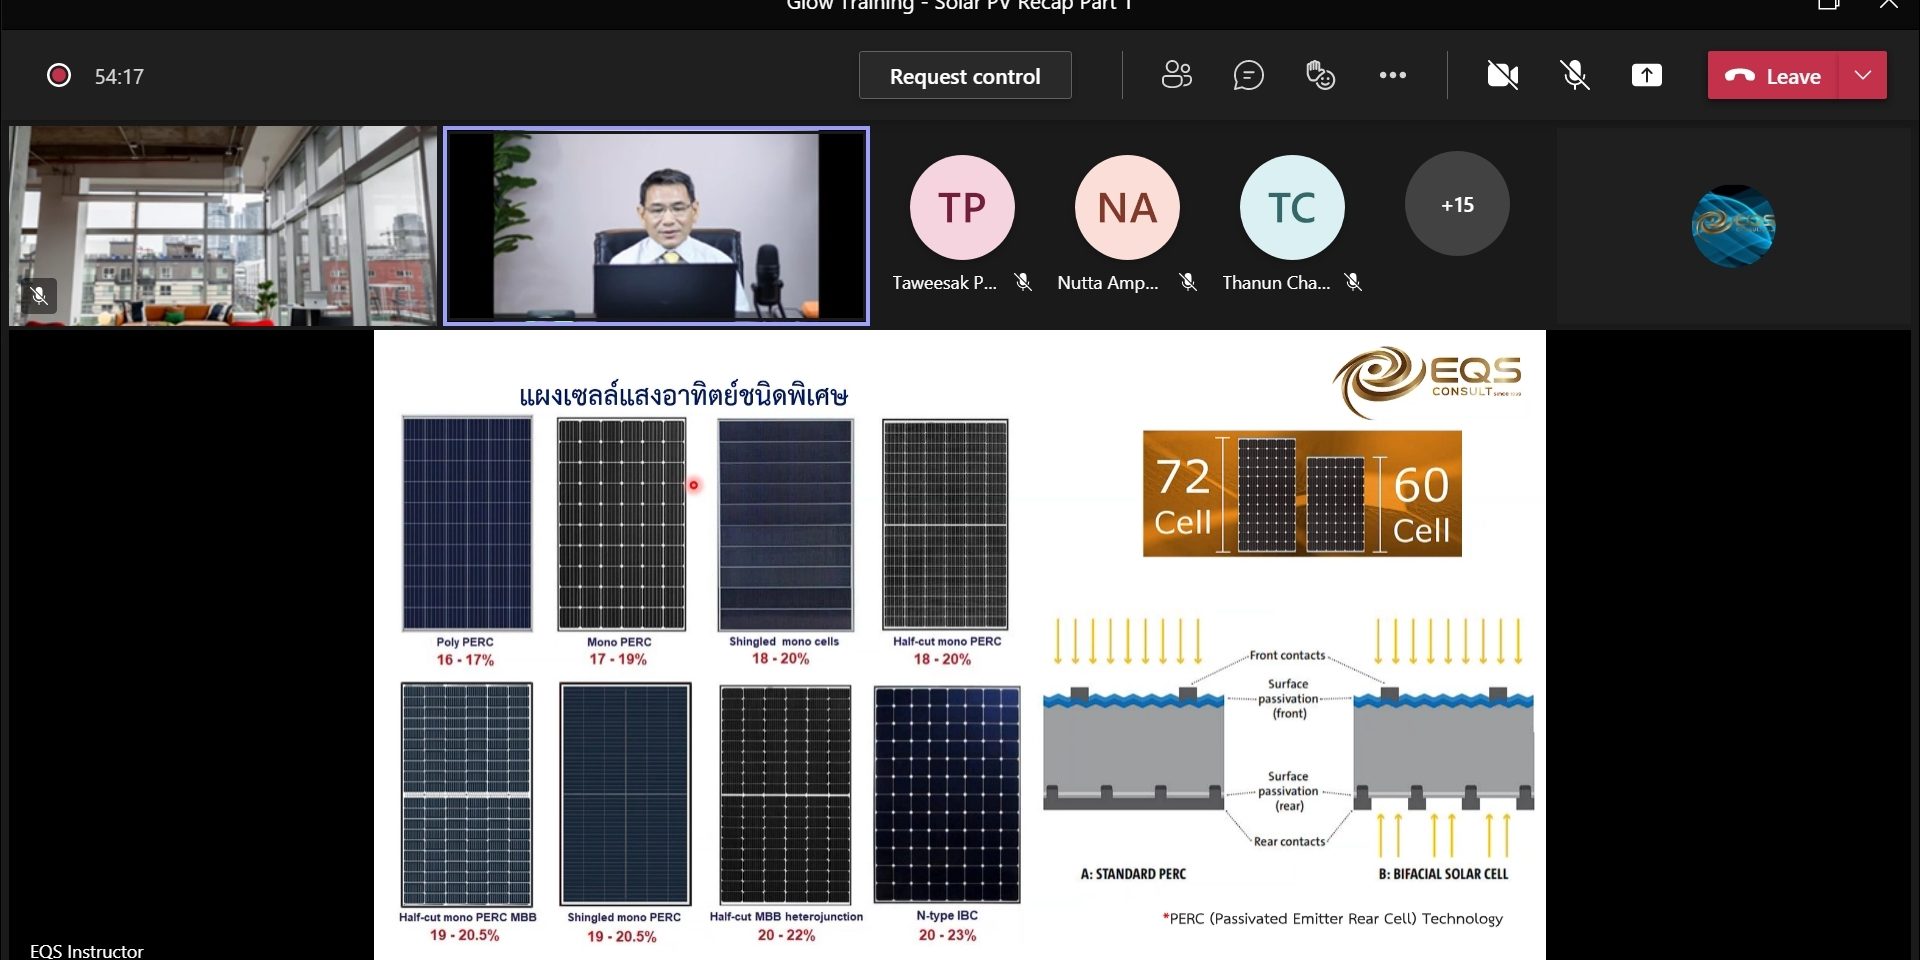Viewport: 1920px width, 960px height.
Task: Open More actions ellipsis menu
Action: 1392,75
